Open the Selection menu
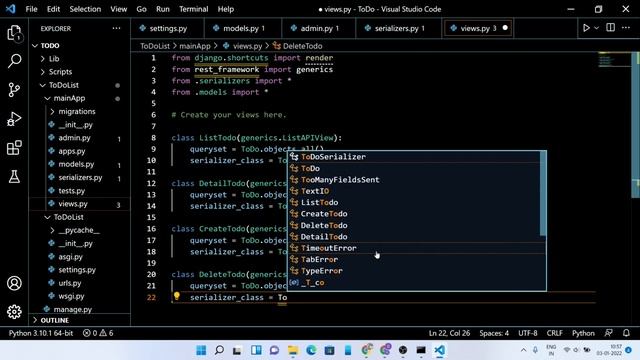 click(85, 9)
